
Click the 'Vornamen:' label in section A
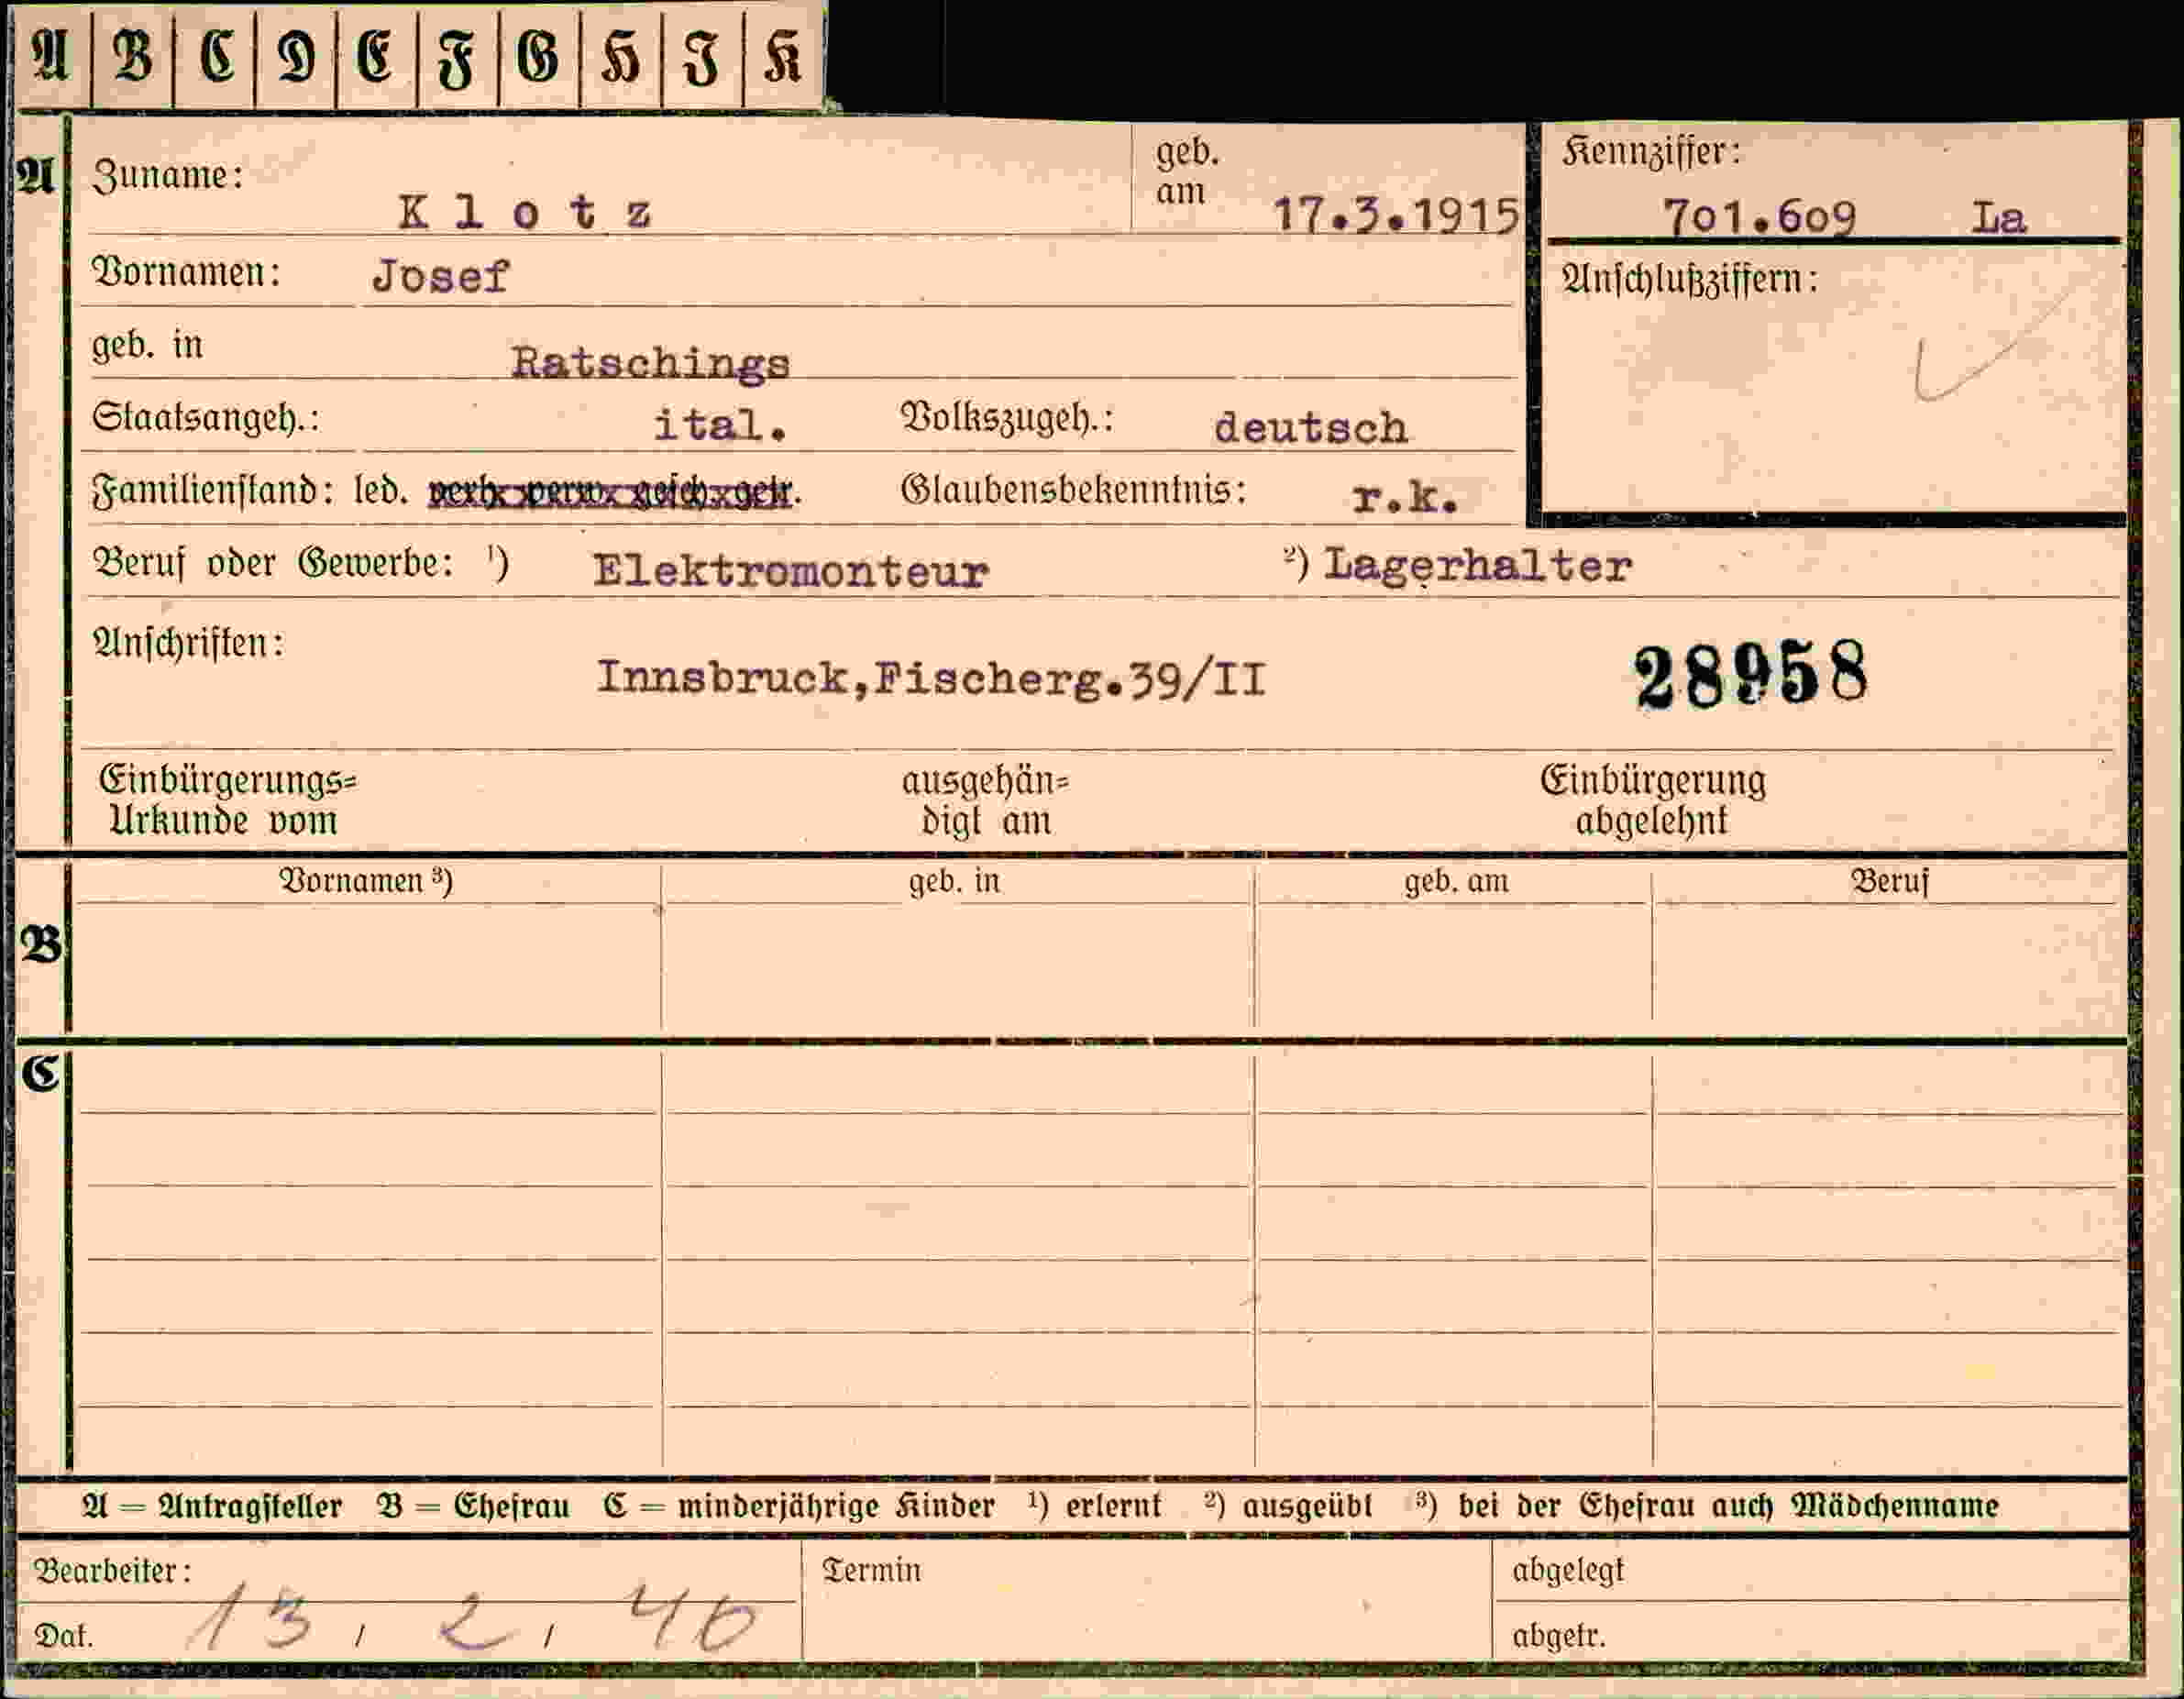(186, 272)
